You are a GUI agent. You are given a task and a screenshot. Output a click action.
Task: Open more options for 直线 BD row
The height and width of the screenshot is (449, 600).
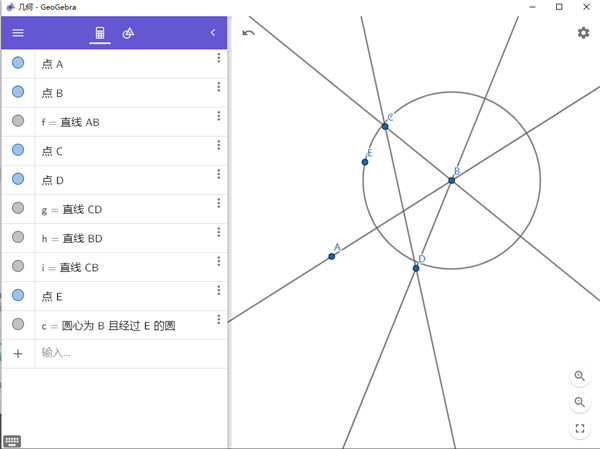click(218, 232)
